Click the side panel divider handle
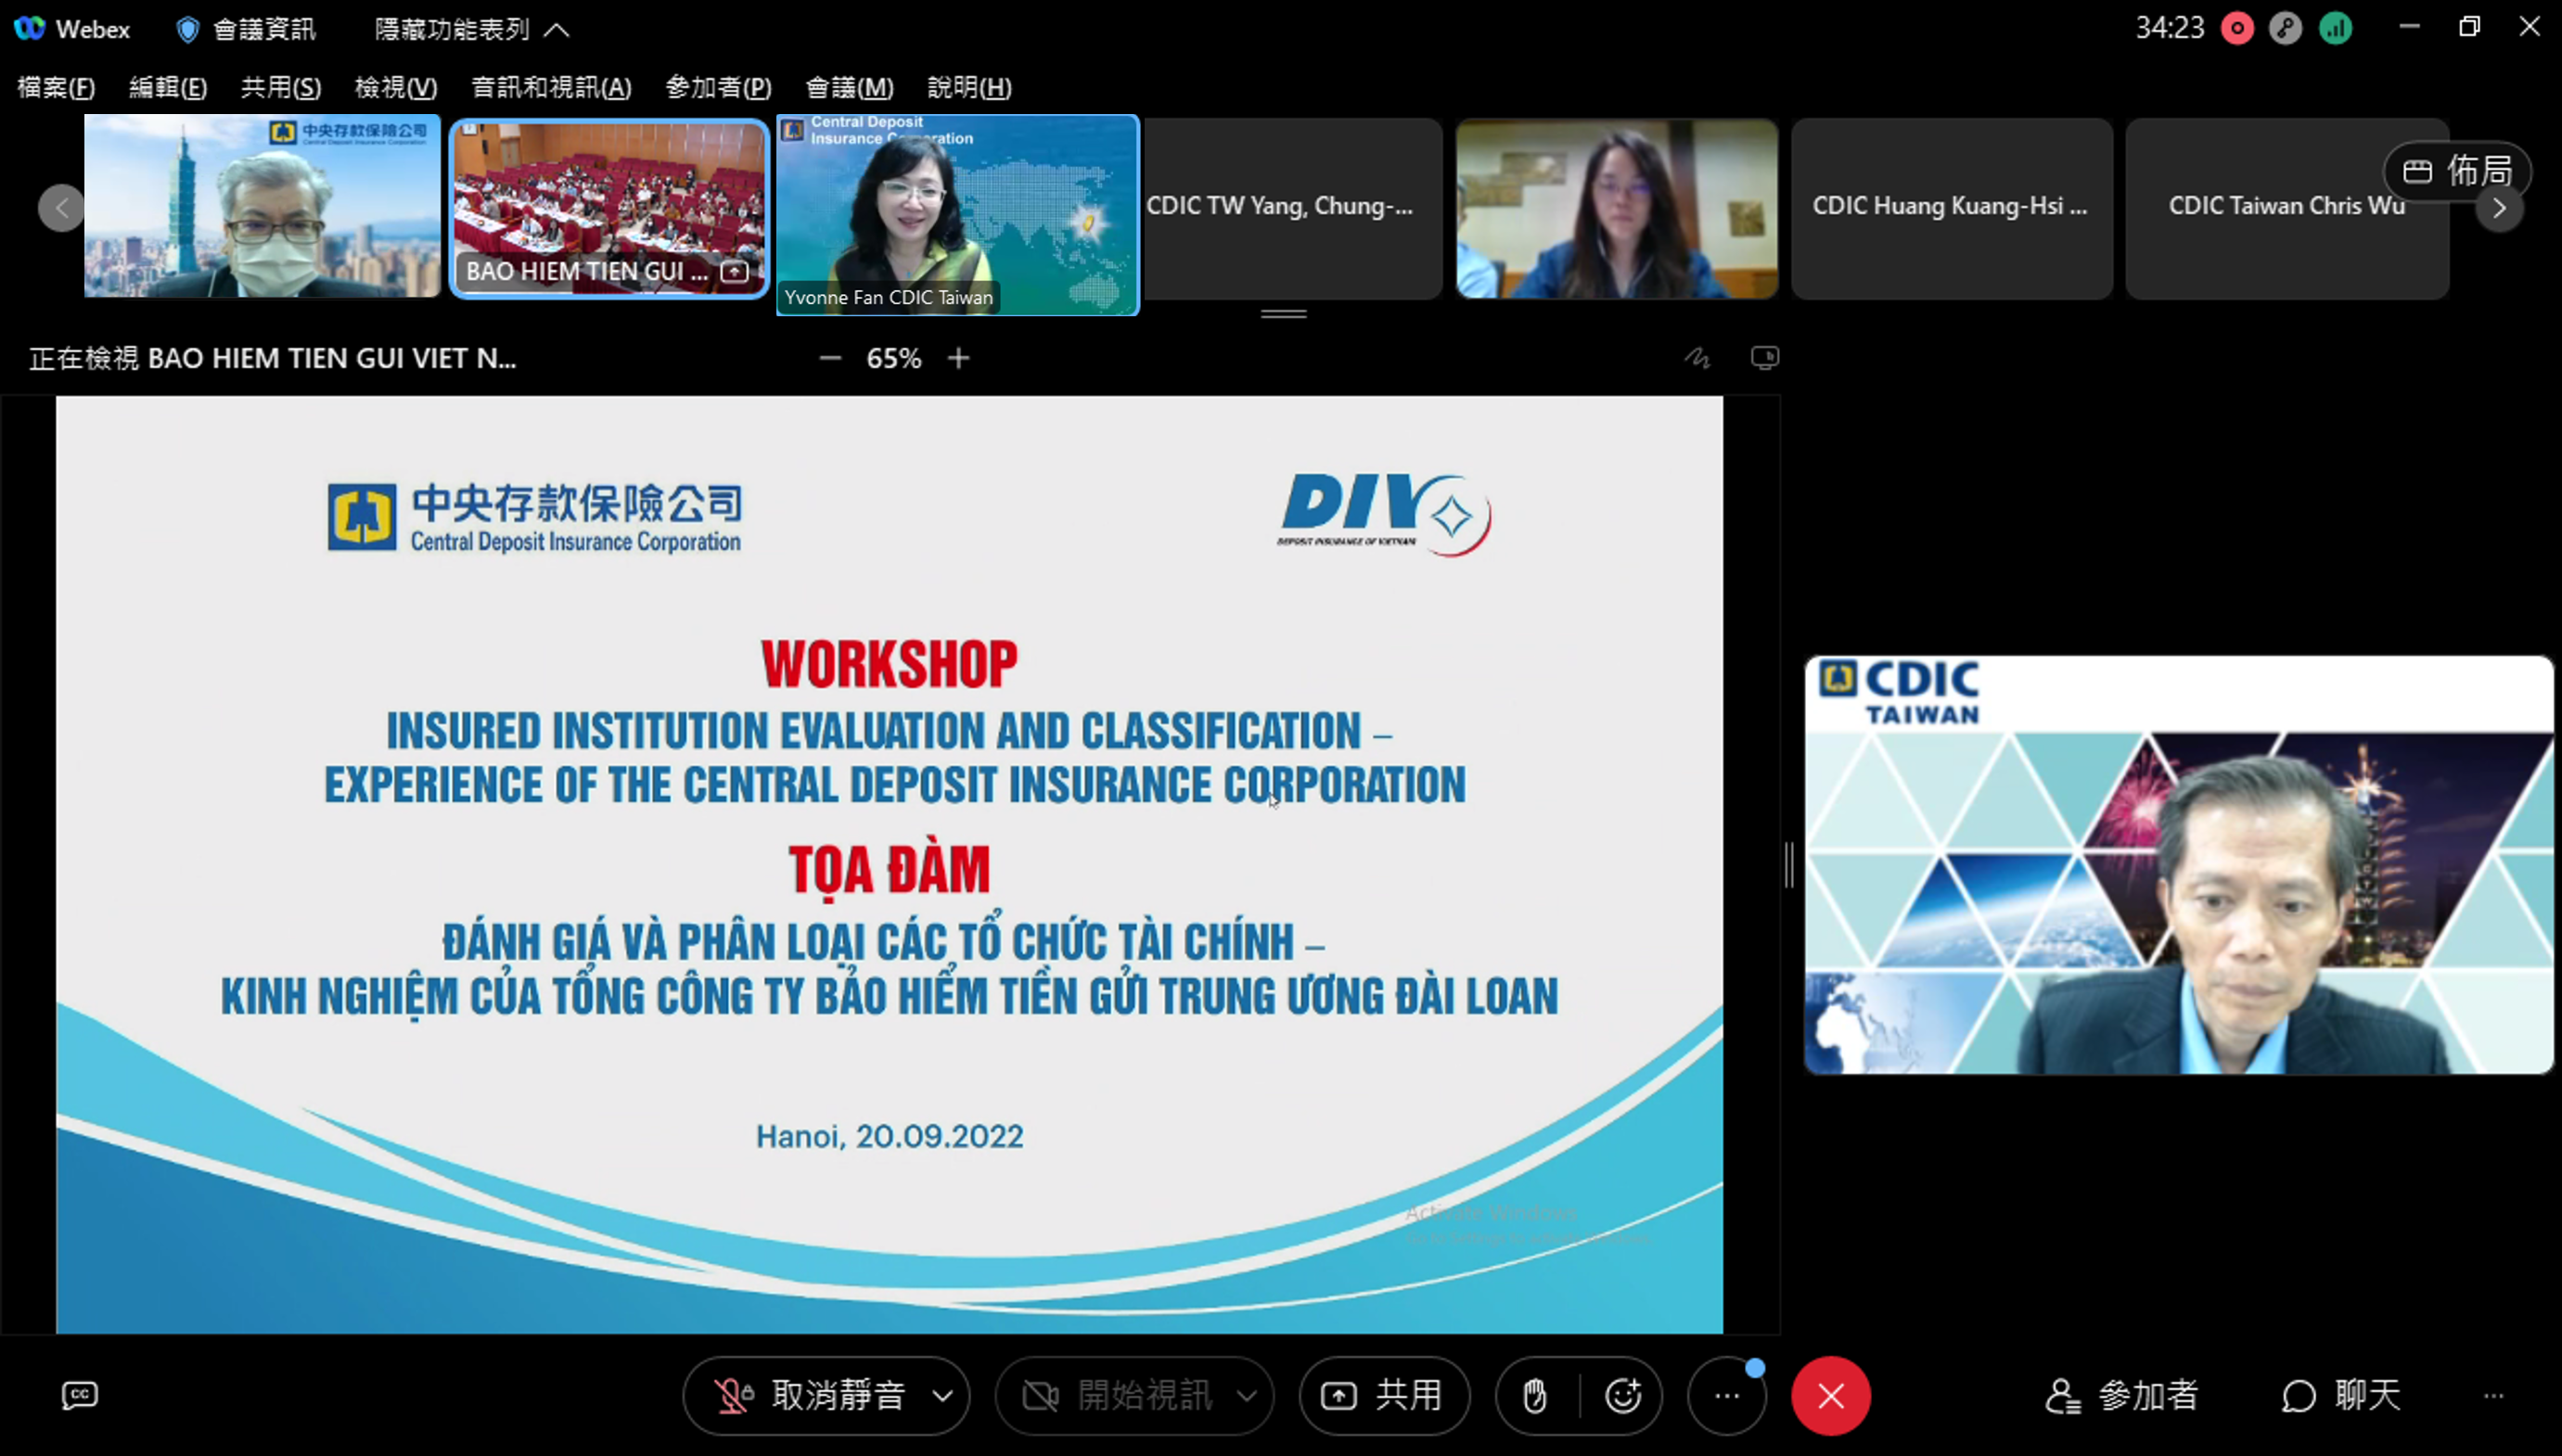 tap(1789, 864)
